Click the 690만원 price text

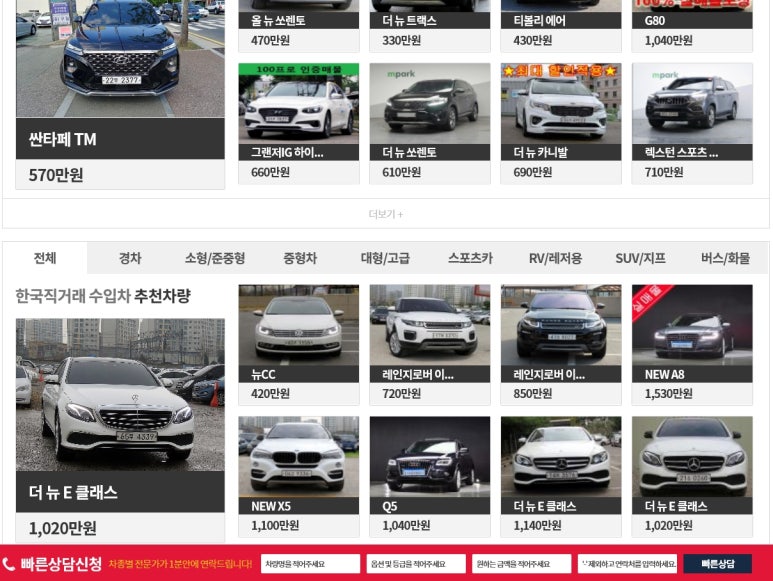point(532,172)
